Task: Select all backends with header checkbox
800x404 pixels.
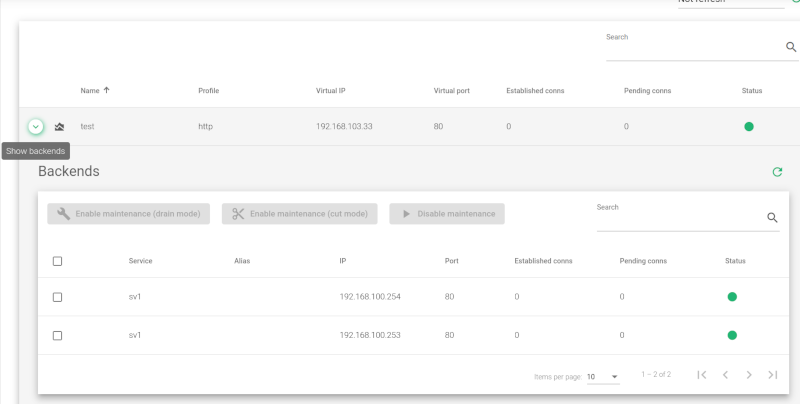Action: click(58, 261)
